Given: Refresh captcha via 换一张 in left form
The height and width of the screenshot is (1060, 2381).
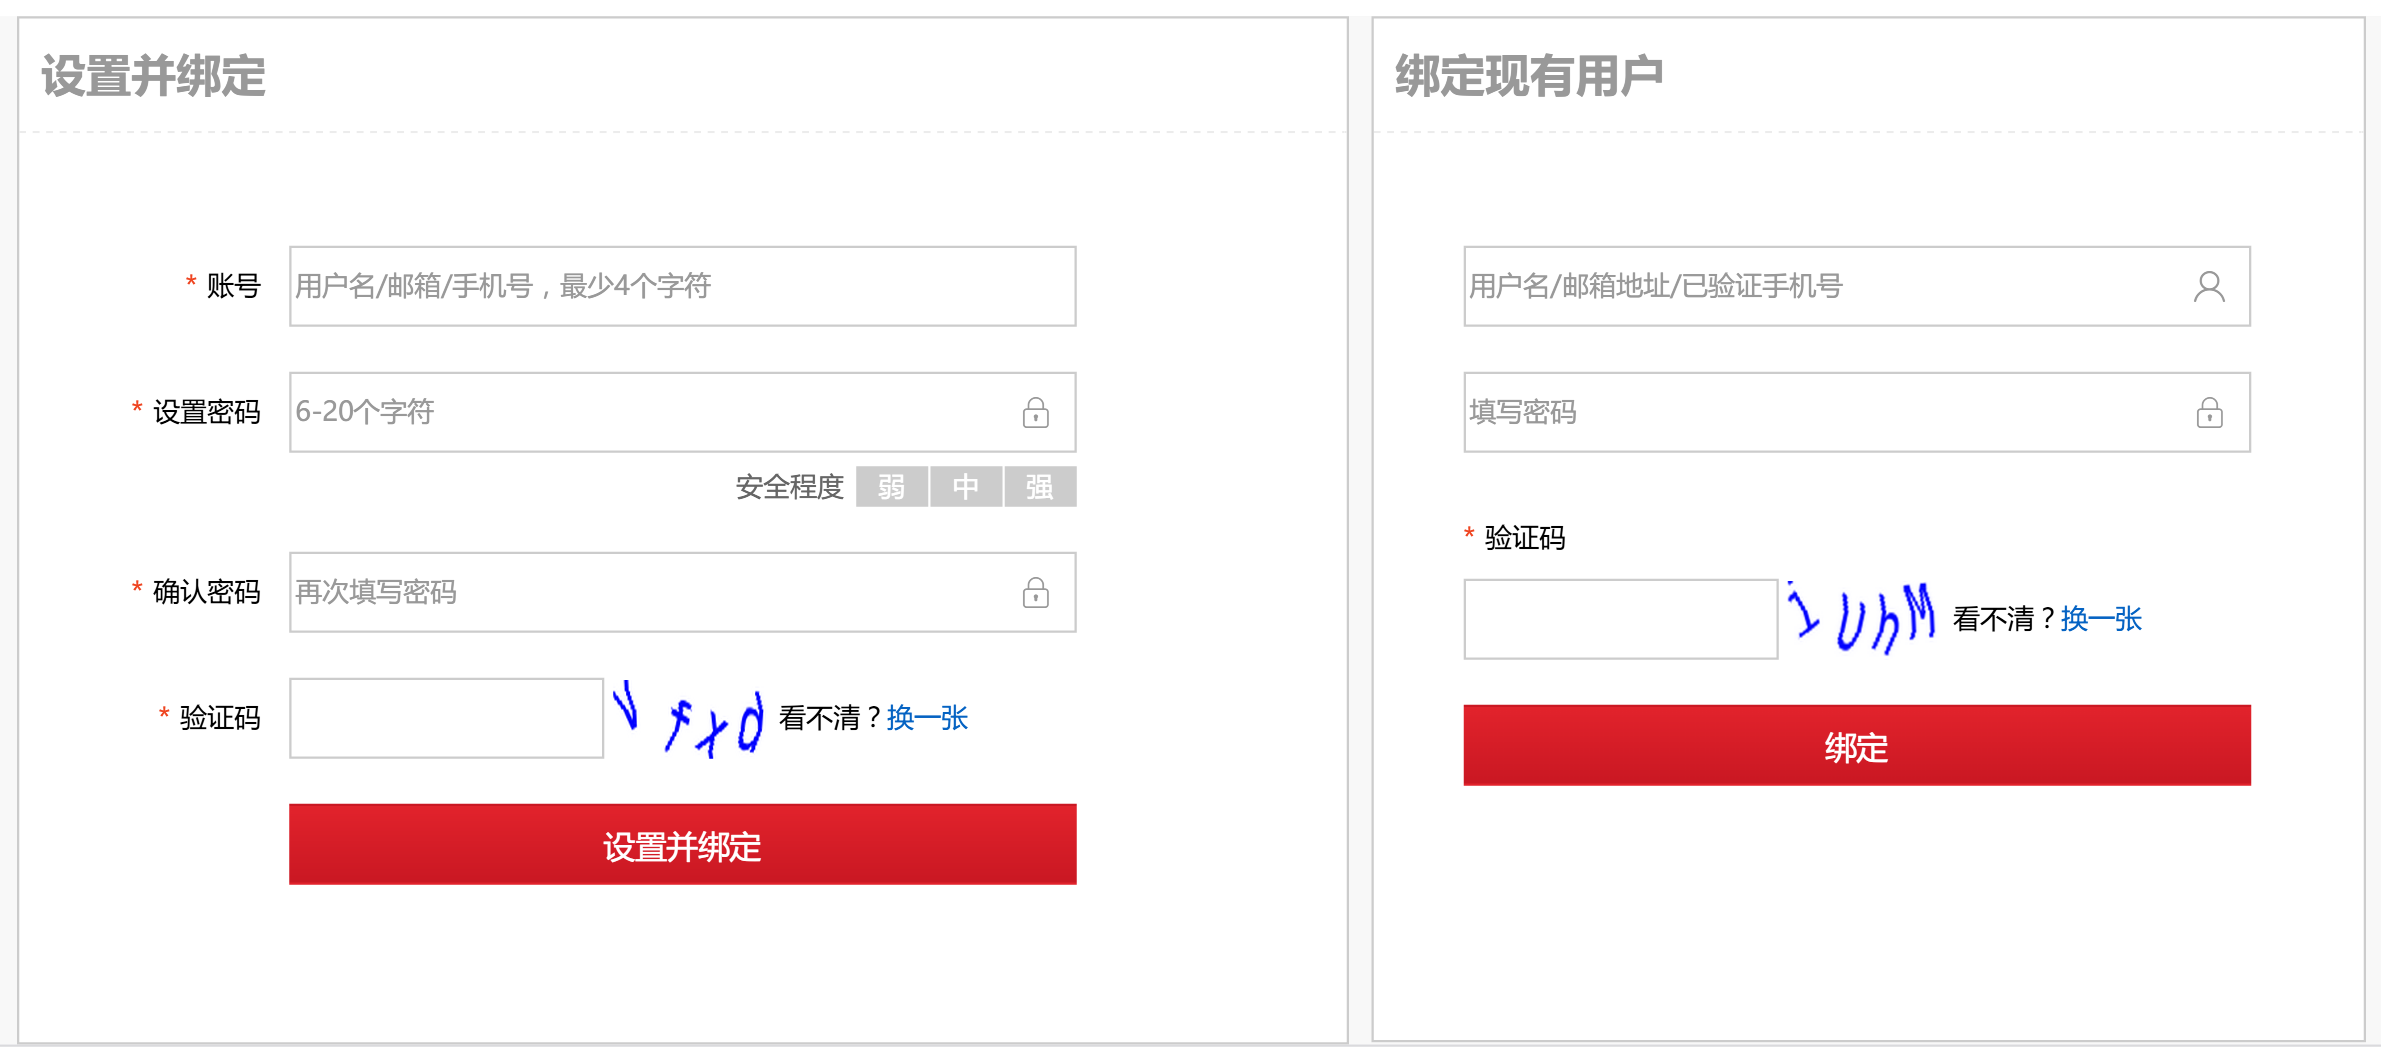Looking at the screenshot, I should click(927, 718).
